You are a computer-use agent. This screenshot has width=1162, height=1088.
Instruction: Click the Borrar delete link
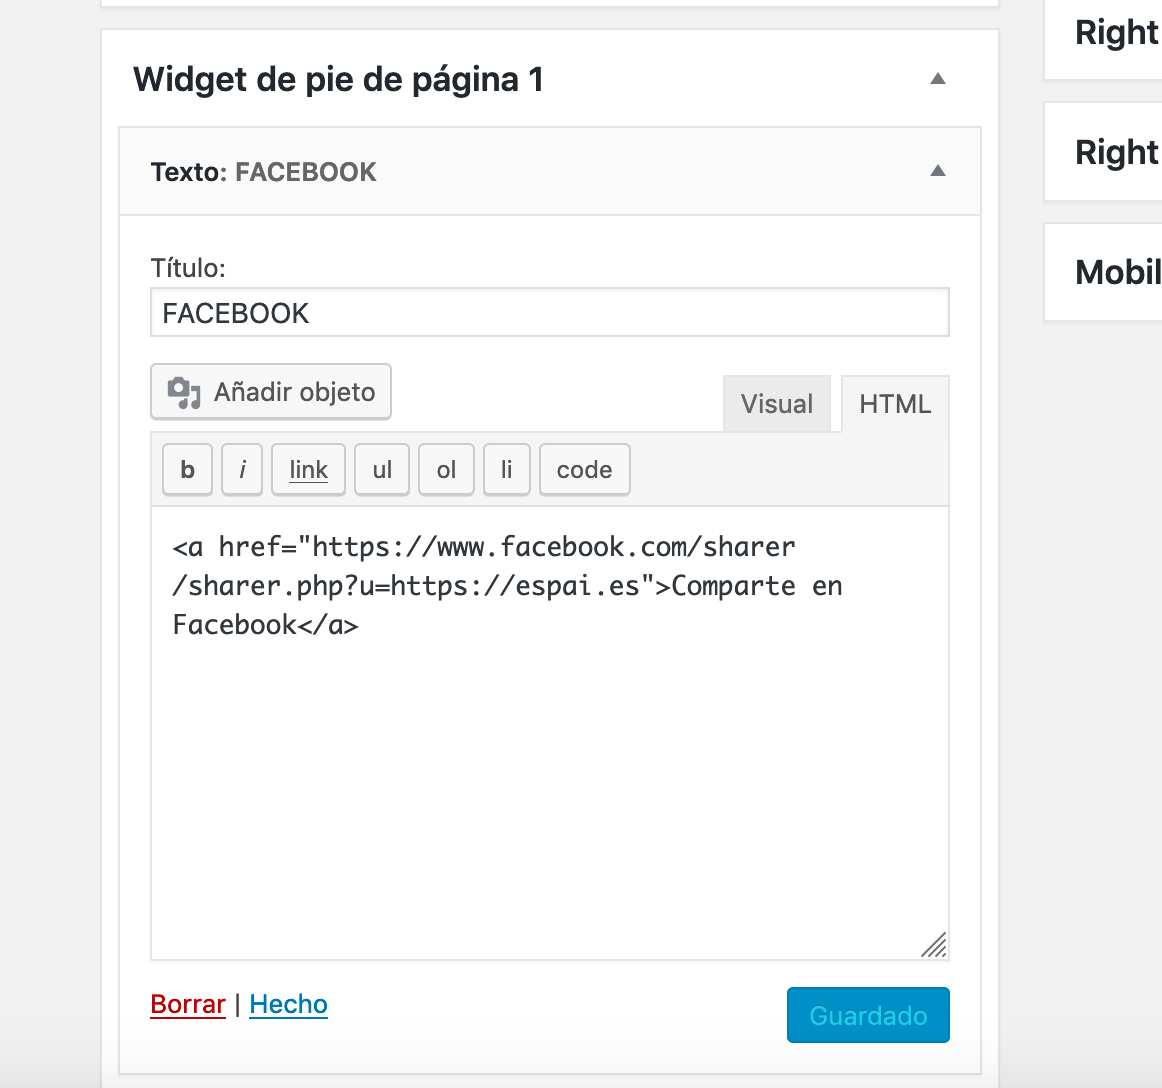tap(188, 1004)
